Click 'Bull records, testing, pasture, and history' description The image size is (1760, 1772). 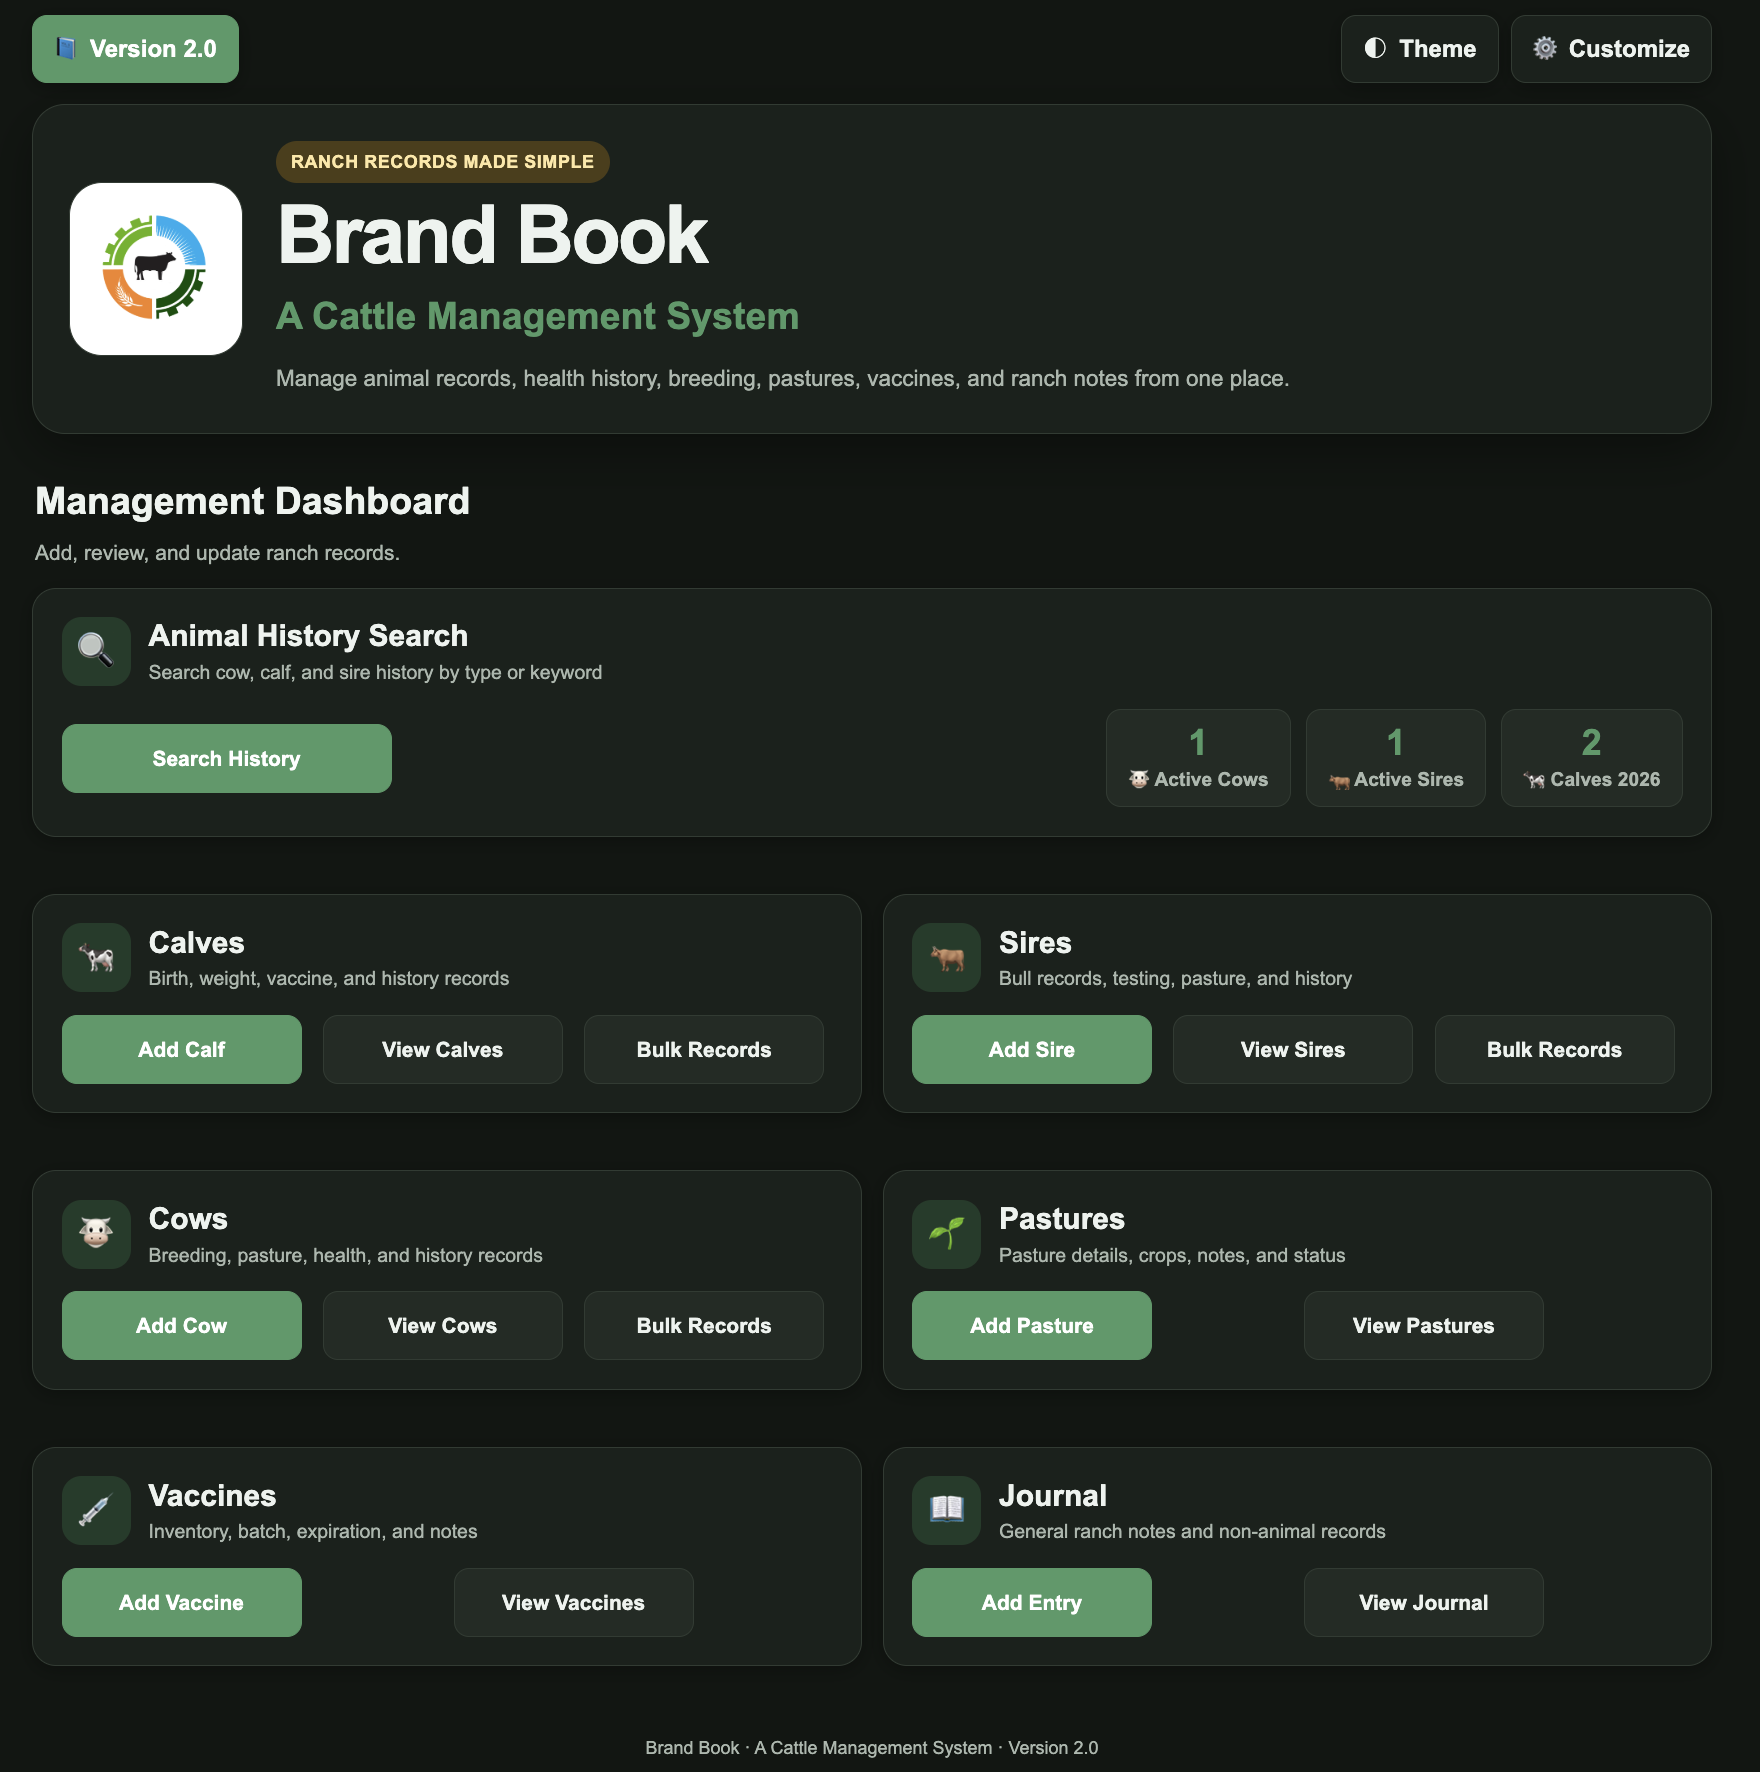pyautogui.click(x=1175, y=979)
